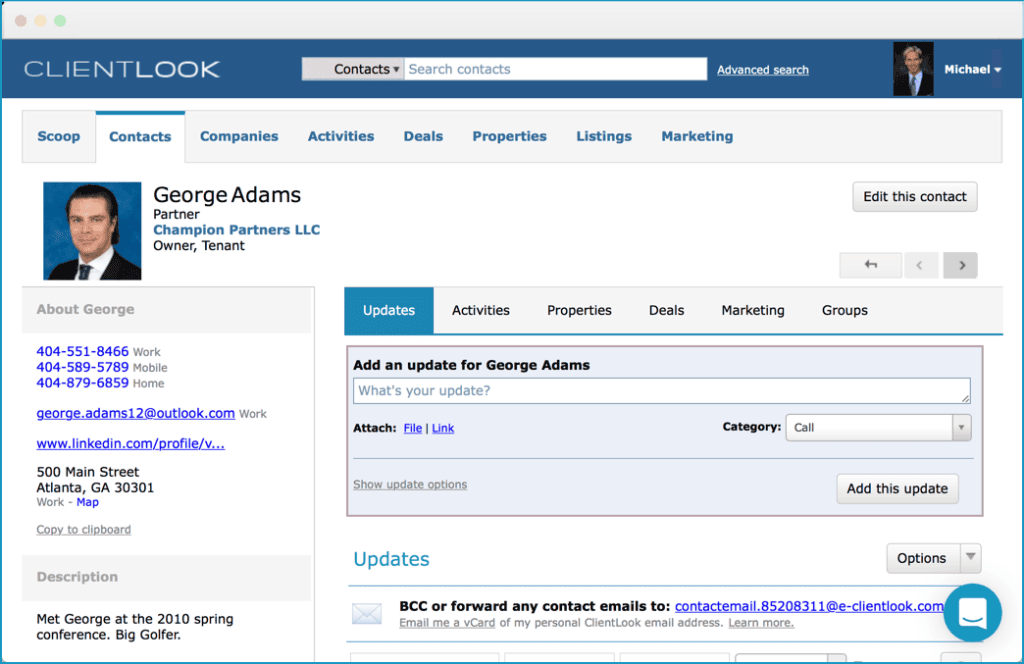The height and width of the screenshot is (664, 1024).
Task: Open the LinkedIn profile link
Action: (131, 444)
